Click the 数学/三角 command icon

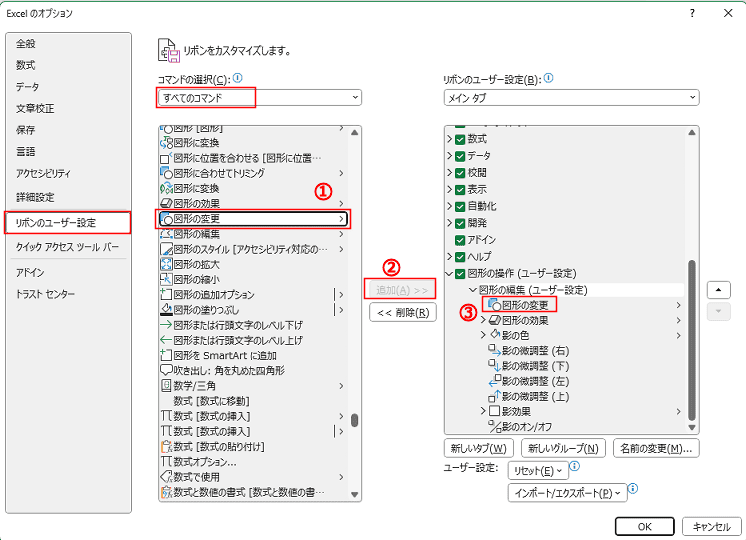(166, 386)
